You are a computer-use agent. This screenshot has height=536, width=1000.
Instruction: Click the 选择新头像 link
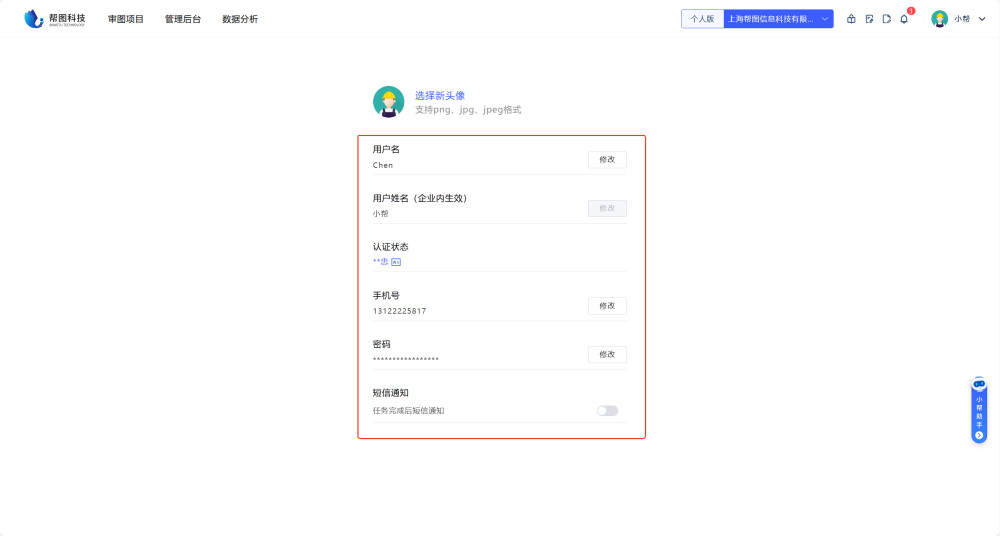(x=440, y=95)
